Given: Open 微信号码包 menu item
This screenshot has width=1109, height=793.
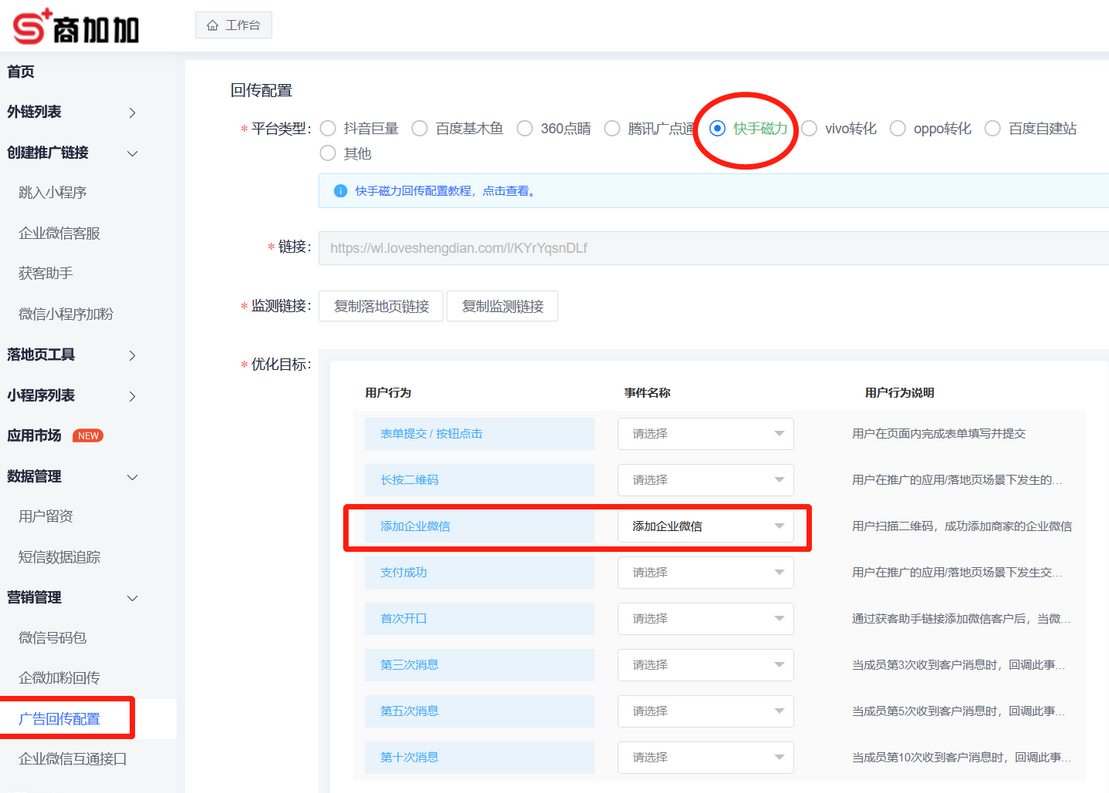Looking at the screenshot, I should click(x=52, y=638).
